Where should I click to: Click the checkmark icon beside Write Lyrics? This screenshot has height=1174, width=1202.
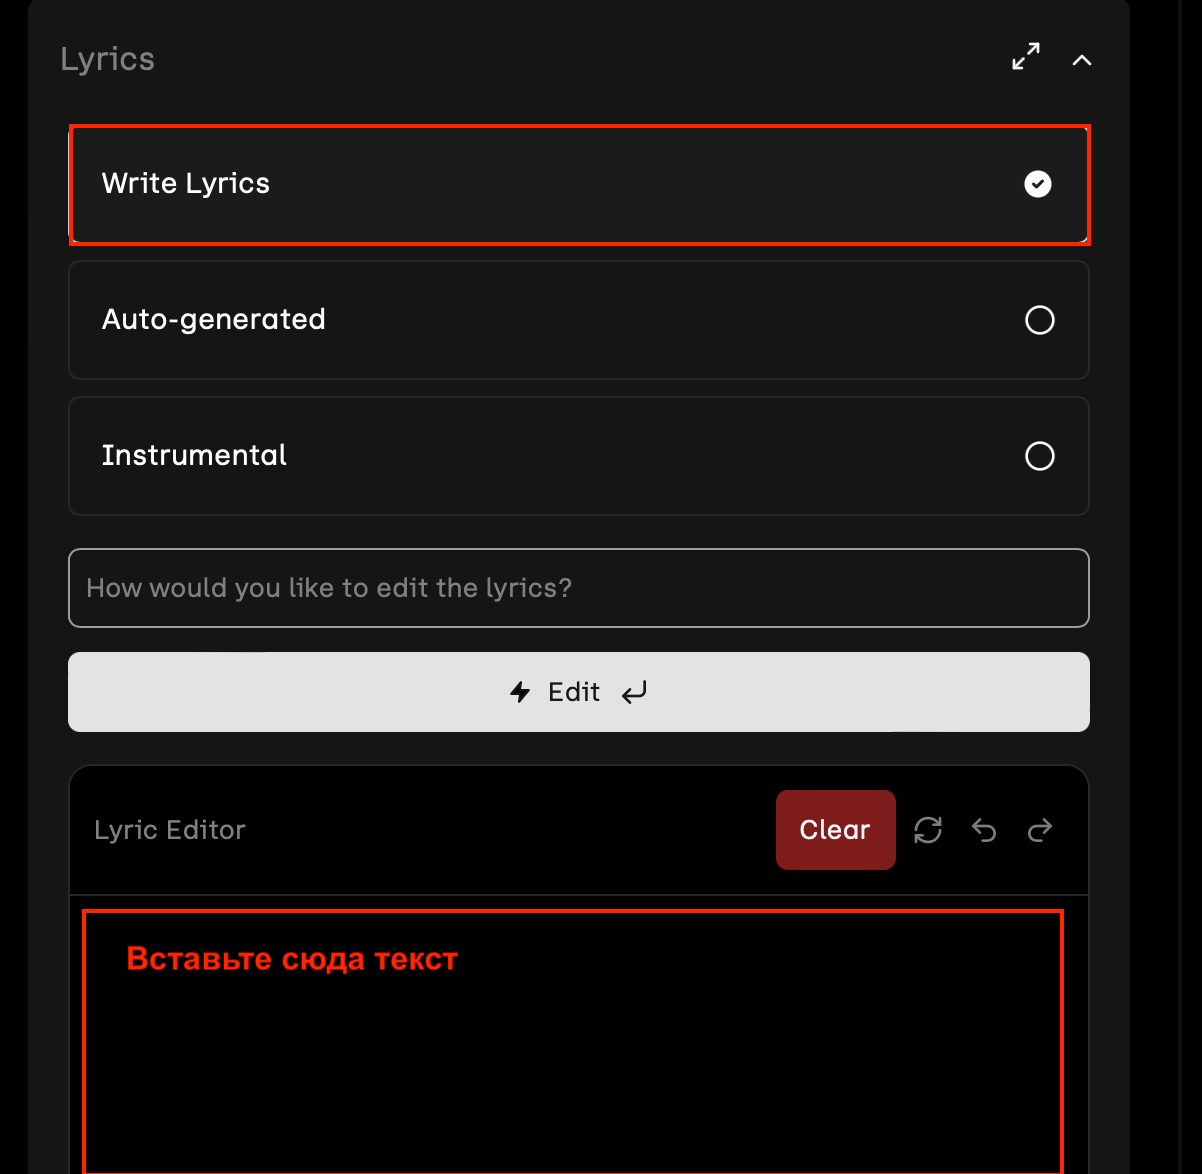tap(1038, 184)
